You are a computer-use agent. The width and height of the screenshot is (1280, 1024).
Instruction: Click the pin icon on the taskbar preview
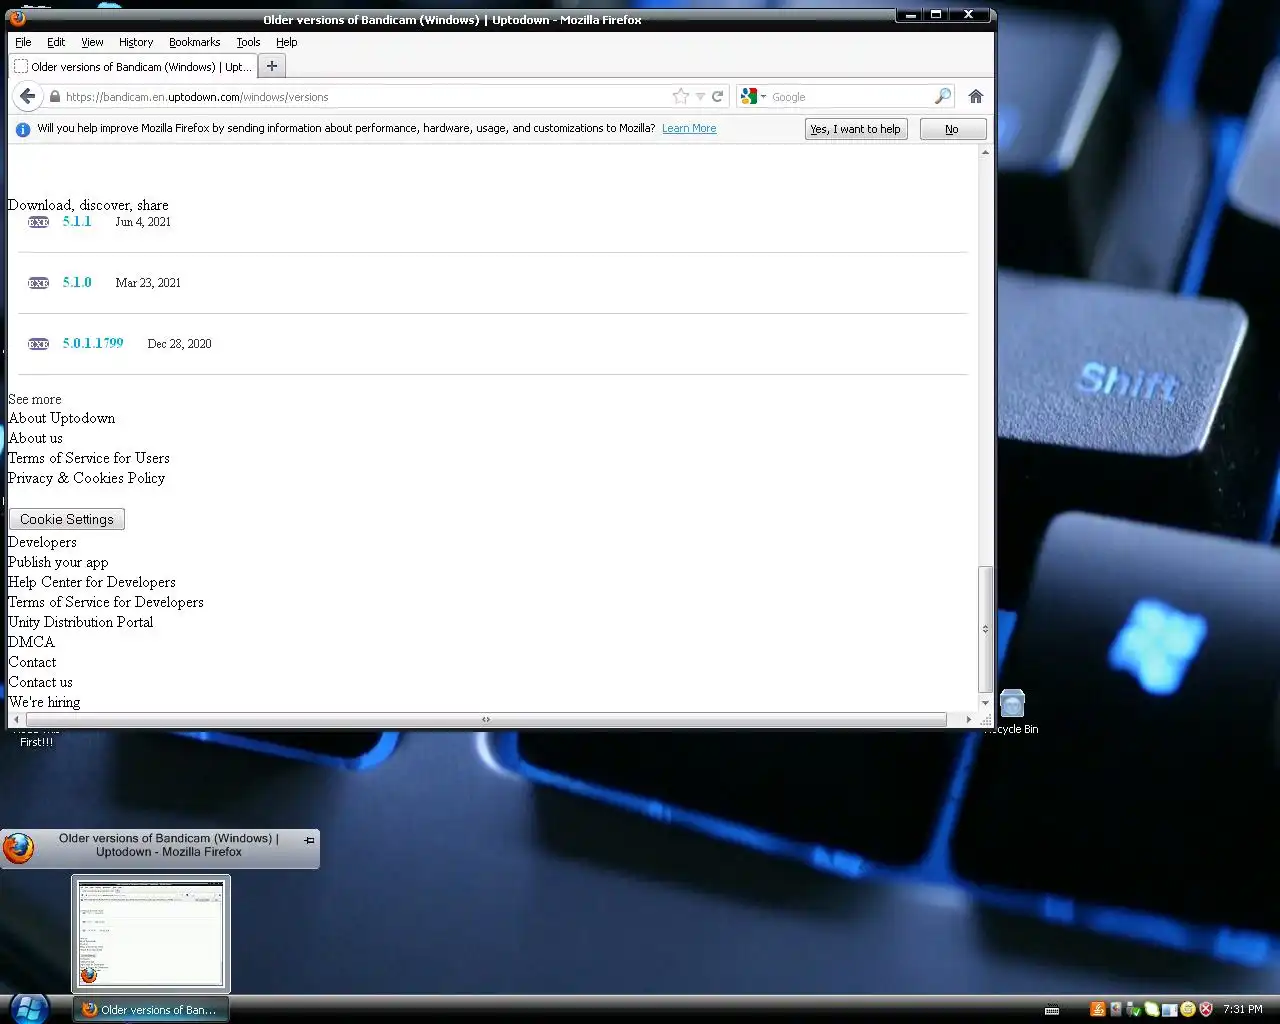tap(309, 840)
